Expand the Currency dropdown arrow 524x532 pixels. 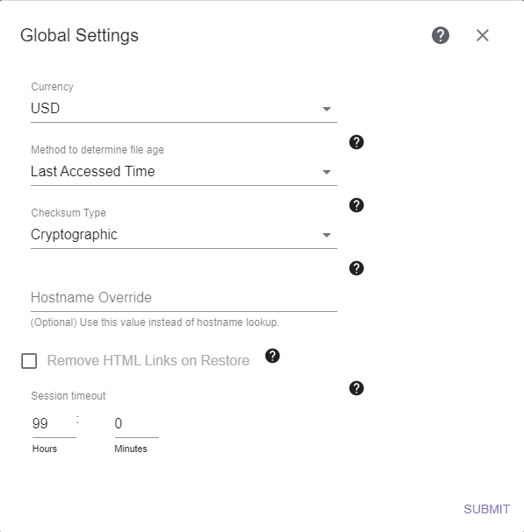(x=326, y=109)
